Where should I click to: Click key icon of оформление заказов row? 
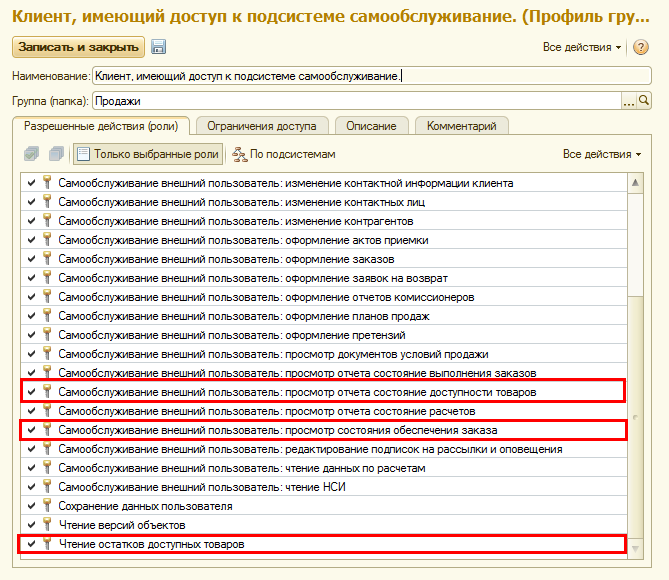(x=47, y=259)
